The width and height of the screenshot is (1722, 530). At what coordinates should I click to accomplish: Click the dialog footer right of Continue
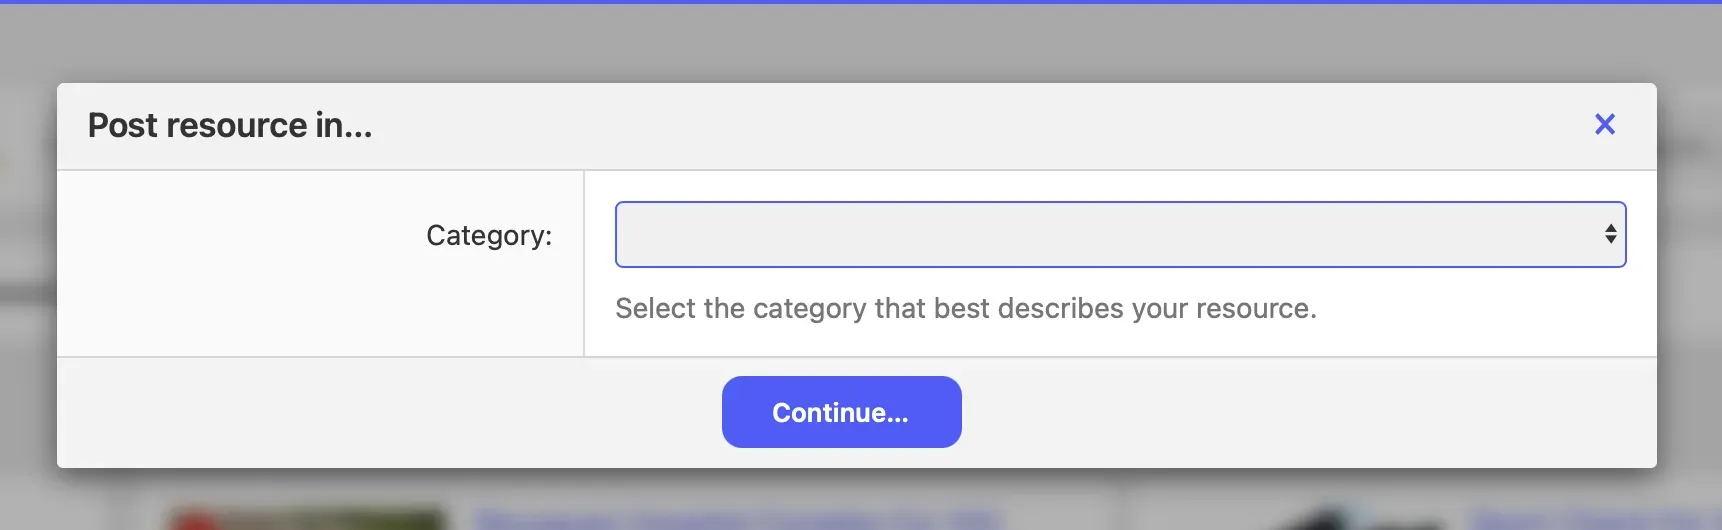click(1300, 412)
